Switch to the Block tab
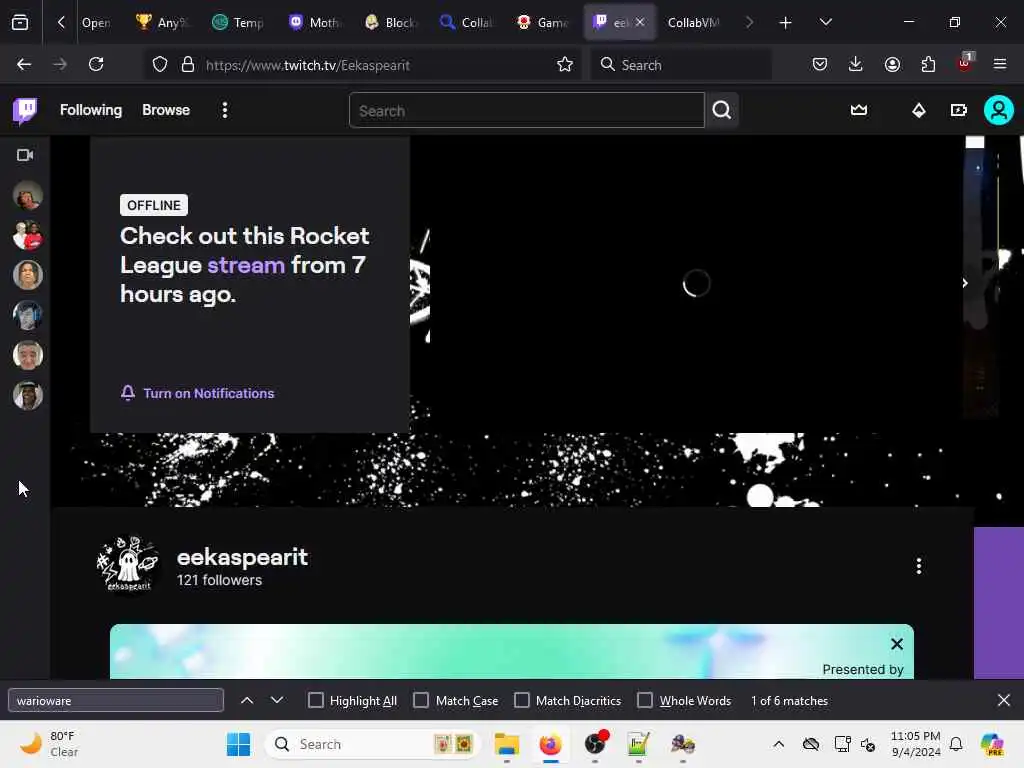 391,22
